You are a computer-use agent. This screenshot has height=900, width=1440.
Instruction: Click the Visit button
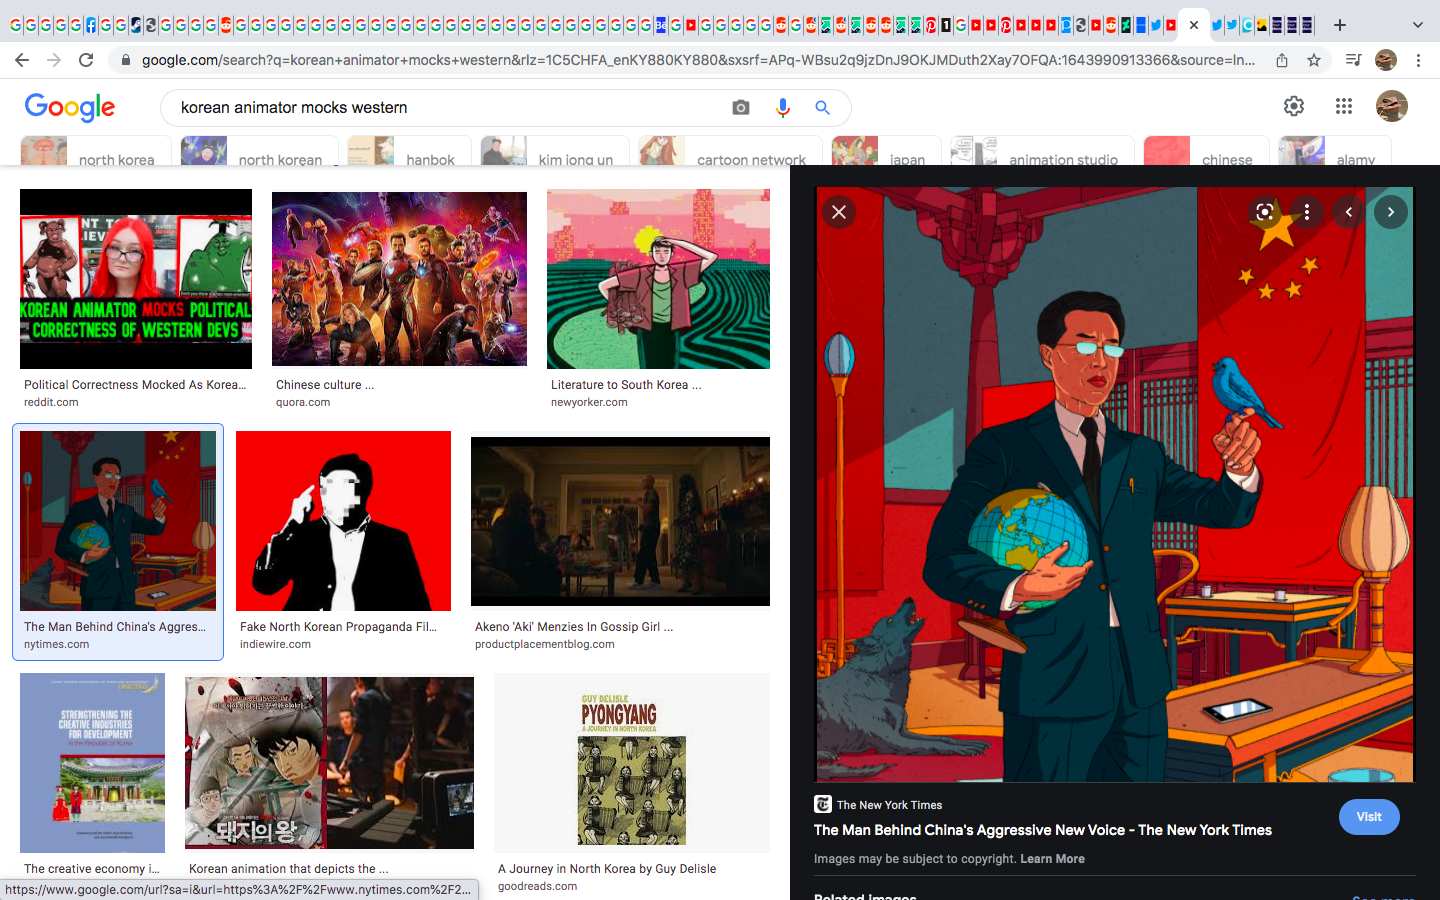[x=1369, y=817]
